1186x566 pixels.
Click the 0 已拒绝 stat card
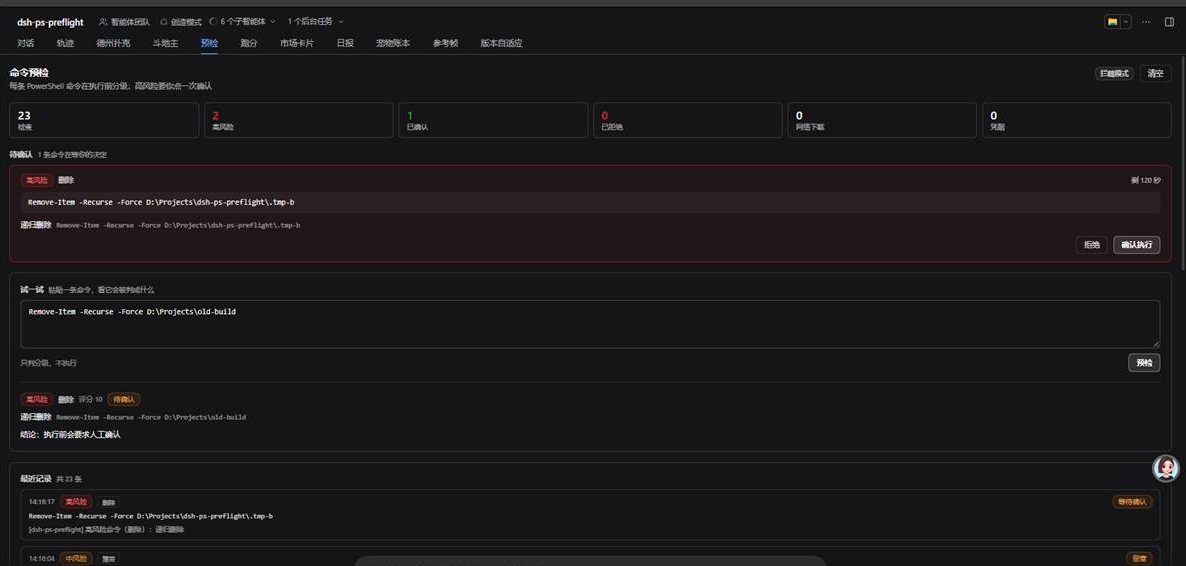(688, 120)
